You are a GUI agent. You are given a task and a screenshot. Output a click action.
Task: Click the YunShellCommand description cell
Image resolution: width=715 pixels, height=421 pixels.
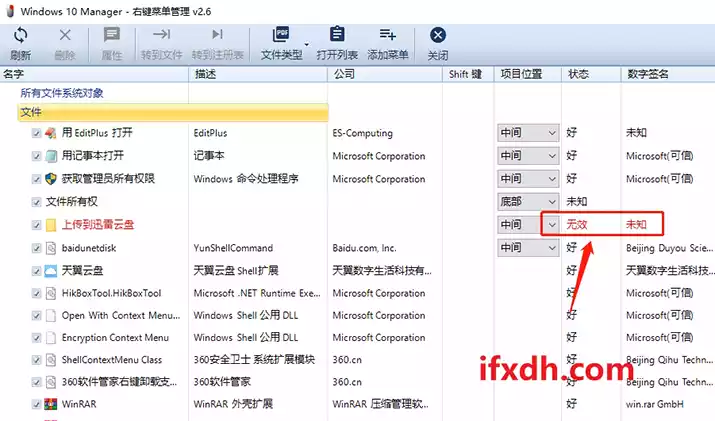[x=233, y=248]
